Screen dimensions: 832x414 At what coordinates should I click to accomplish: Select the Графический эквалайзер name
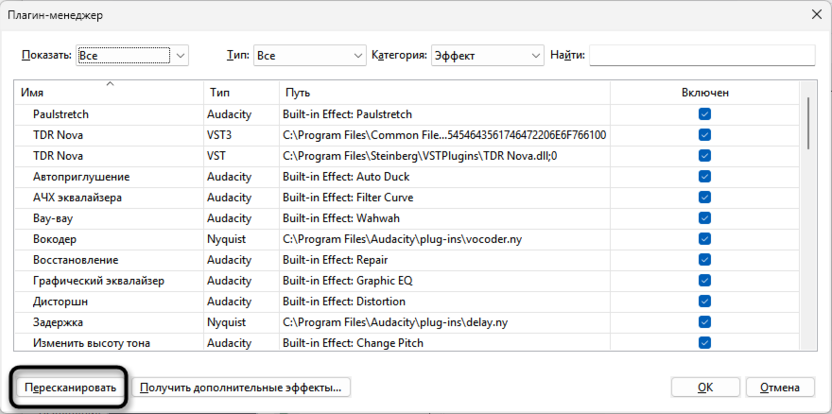99,280
